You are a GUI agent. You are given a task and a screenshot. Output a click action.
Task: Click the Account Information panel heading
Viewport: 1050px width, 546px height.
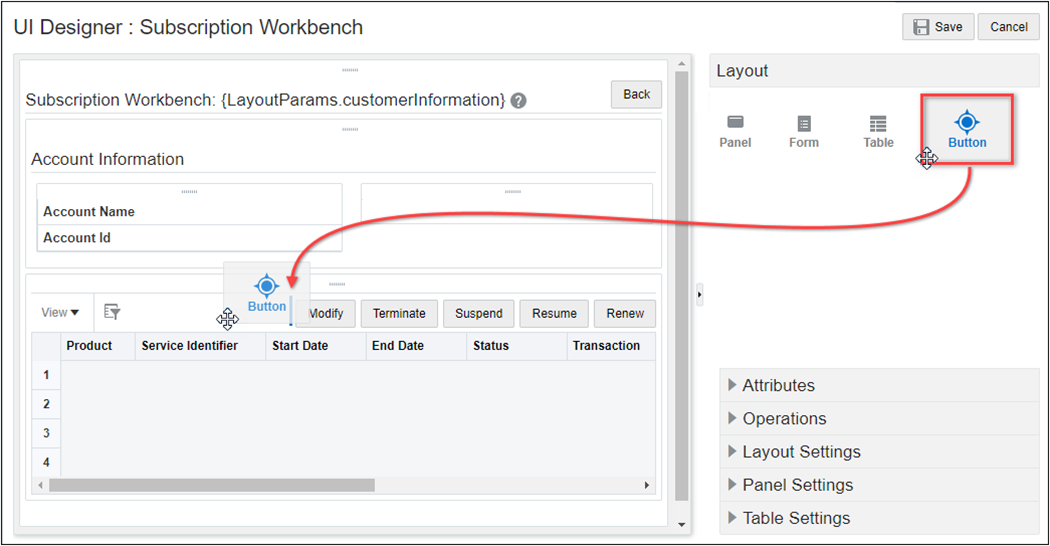pos(107,159)
